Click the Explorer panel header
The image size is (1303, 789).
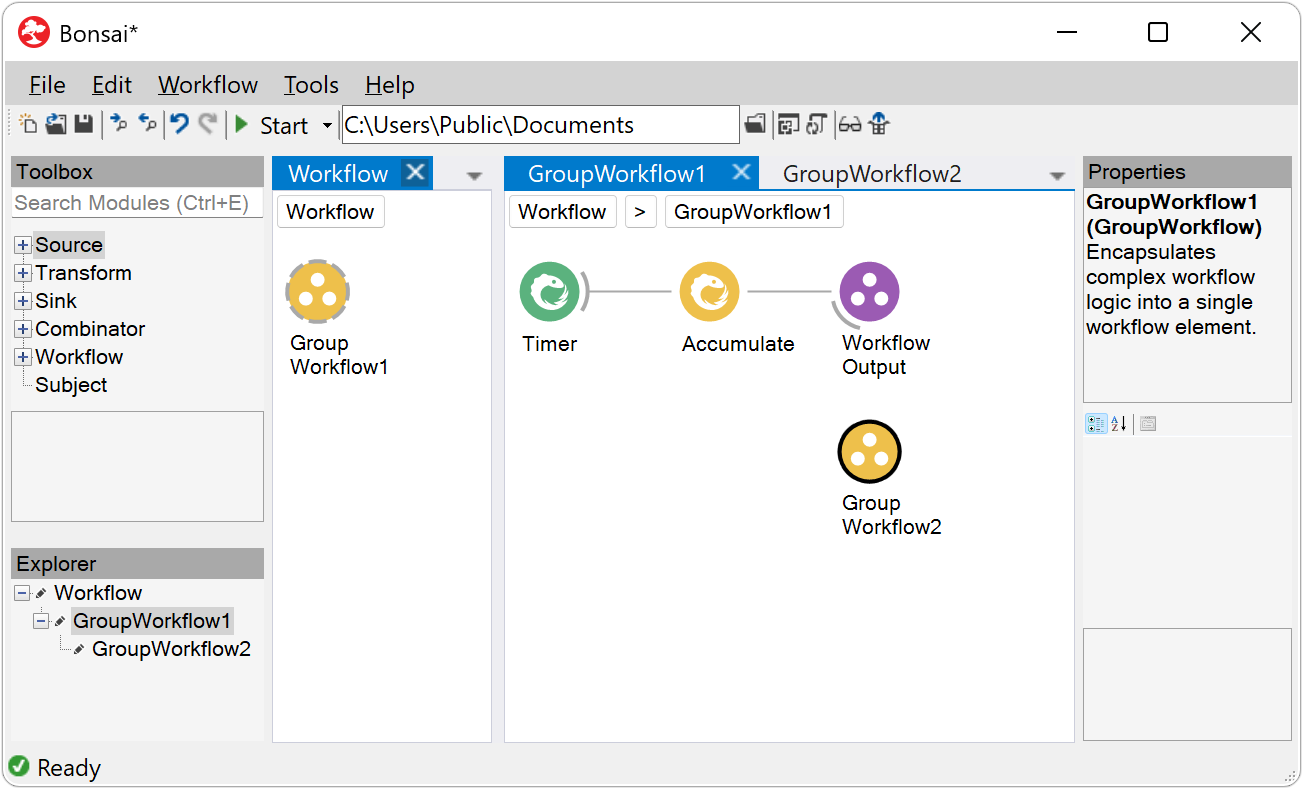137,564
